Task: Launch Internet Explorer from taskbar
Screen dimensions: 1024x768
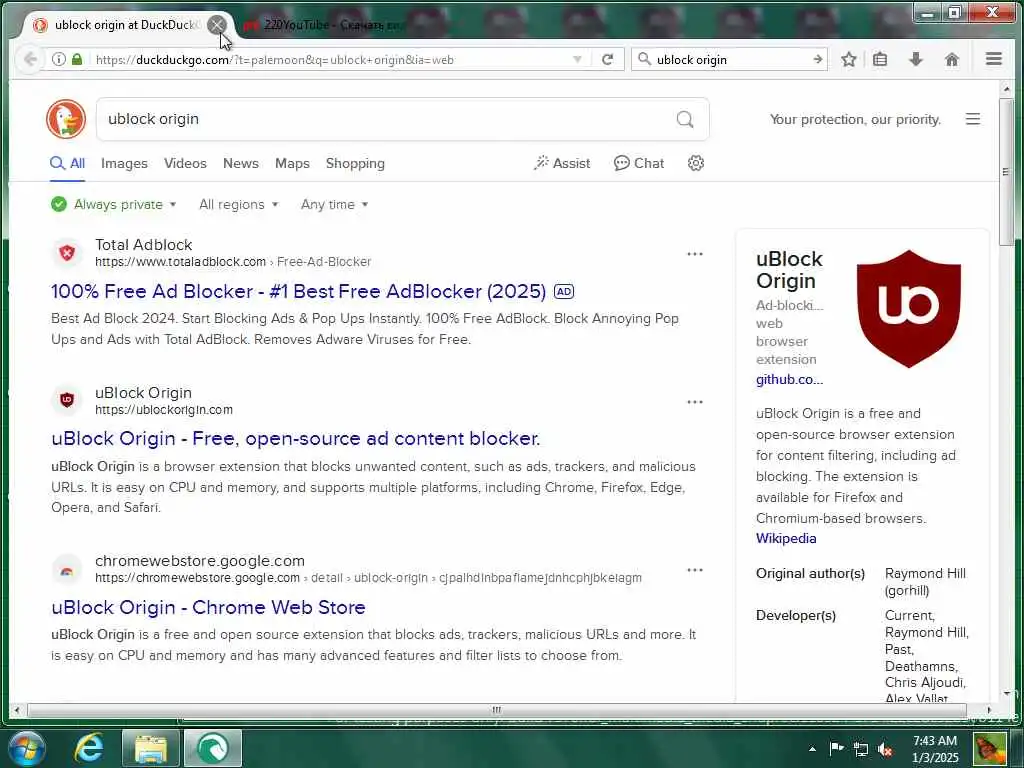Action: pos(88,748)
